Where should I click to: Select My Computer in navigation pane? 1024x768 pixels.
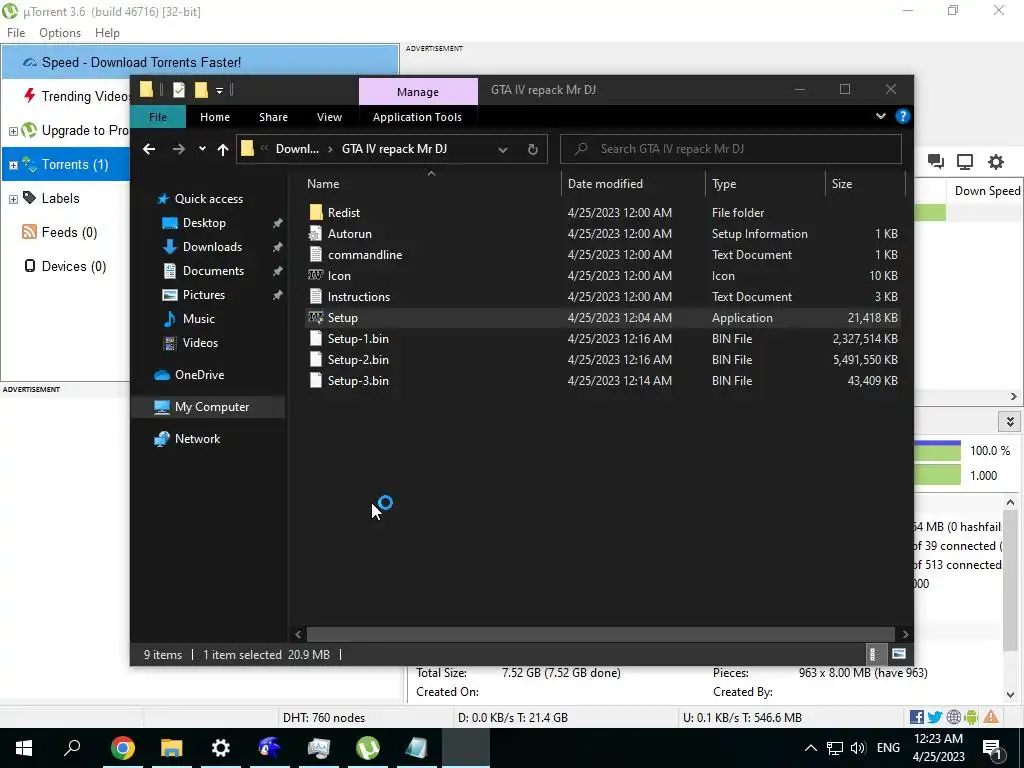212,407
